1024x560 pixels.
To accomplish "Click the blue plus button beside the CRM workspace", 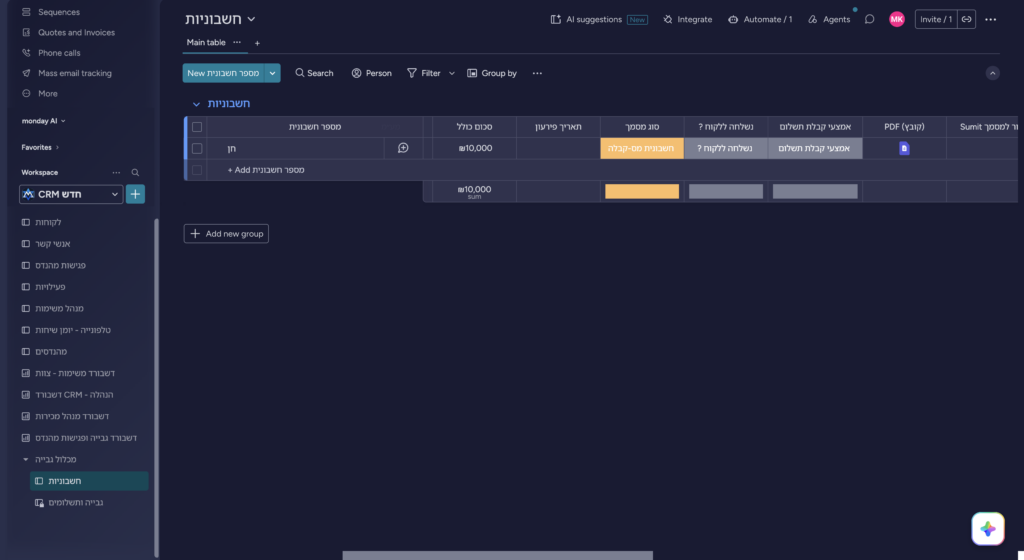I will coord(135,194).
